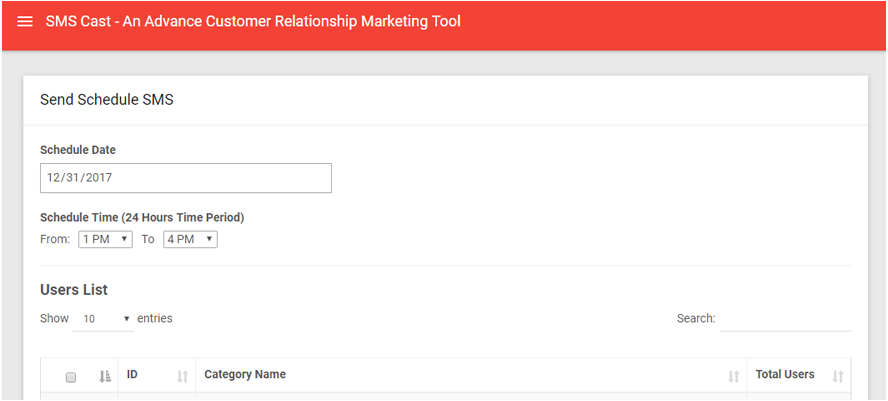Click into the Schedule Date input field
This screenshot has width=888, height=401.
point(186,178)
